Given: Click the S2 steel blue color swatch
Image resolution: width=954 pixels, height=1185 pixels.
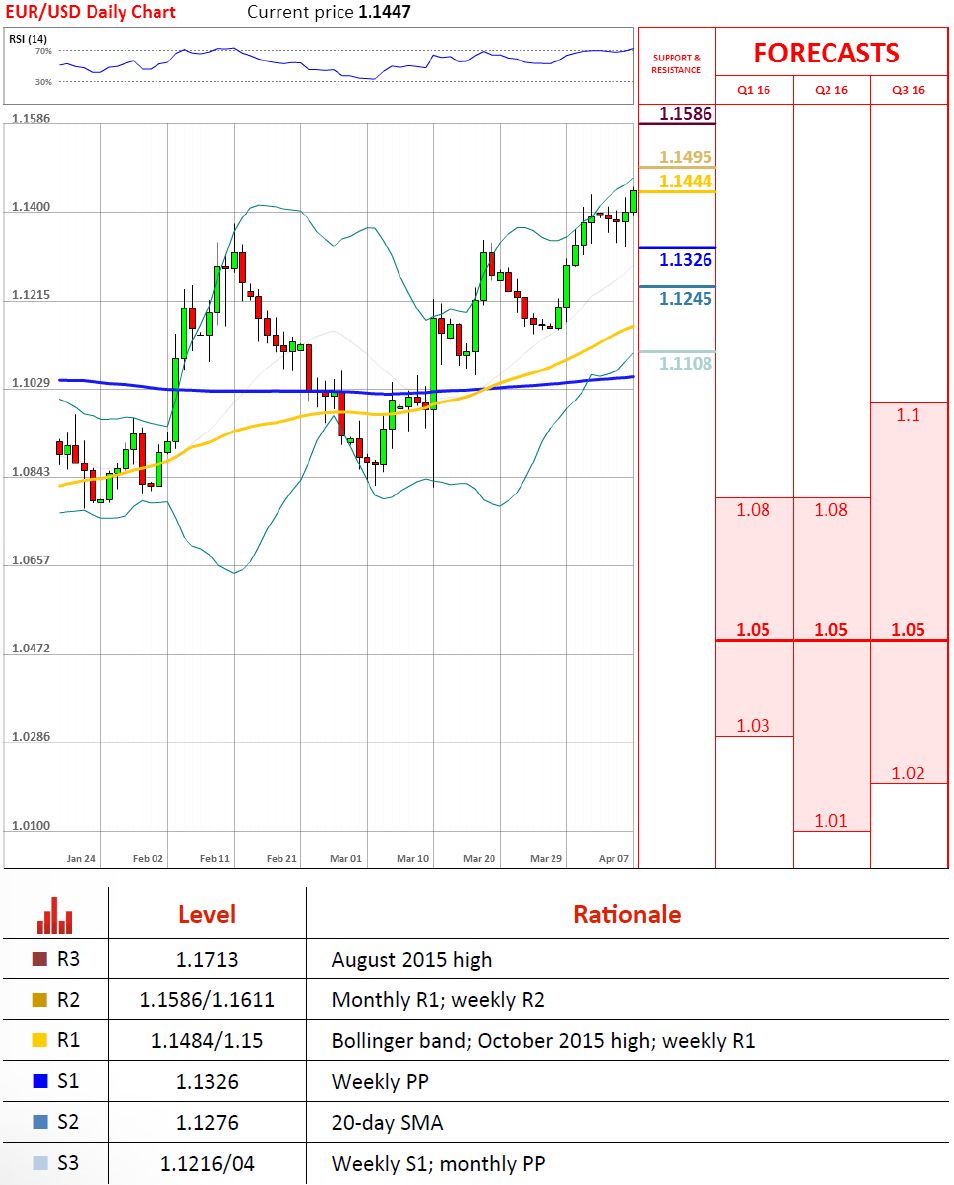Looking at the screenshot, I should click(x=40, y=1122).
